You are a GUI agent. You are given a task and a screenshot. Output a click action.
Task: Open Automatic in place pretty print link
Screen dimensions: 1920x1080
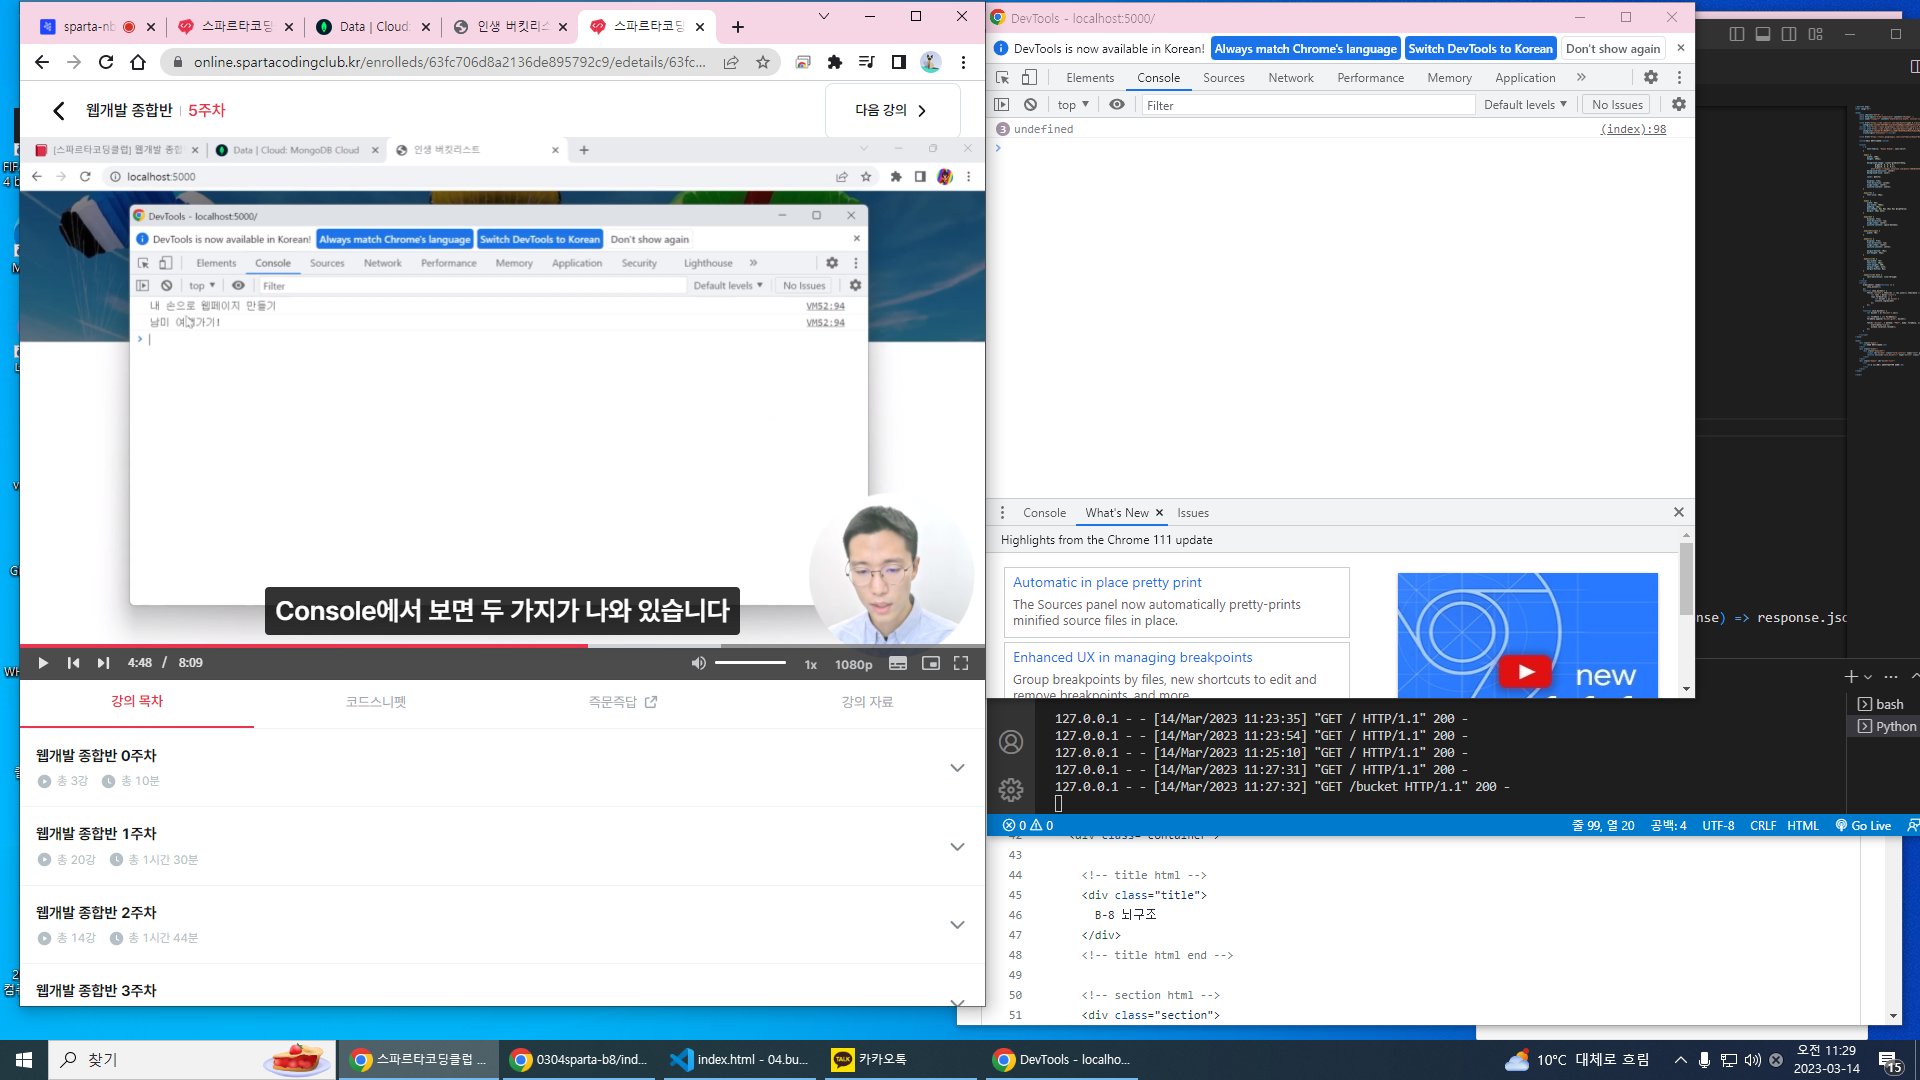[1107, 582]
